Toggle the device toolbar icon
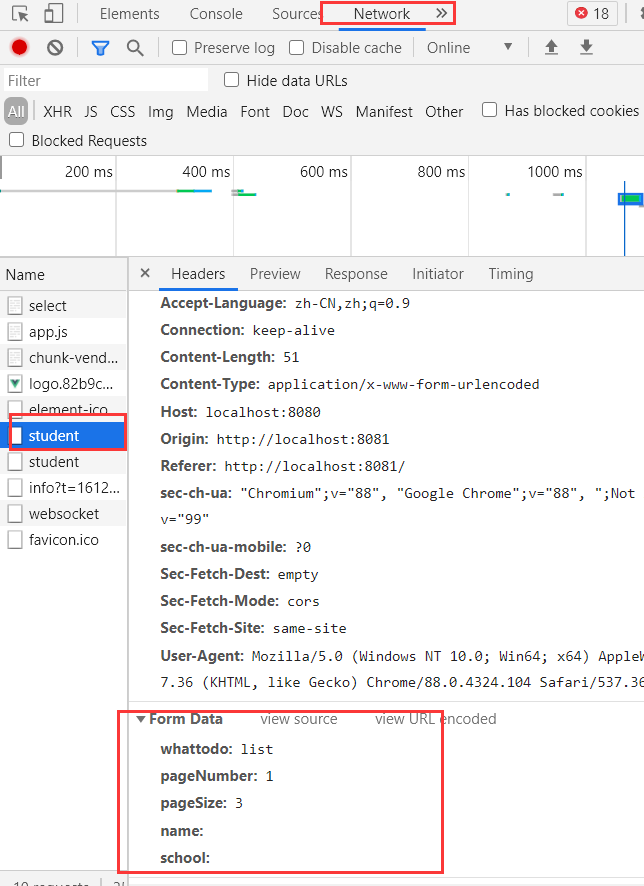Viewport: 644px width, 886px height. coord(54,14)
